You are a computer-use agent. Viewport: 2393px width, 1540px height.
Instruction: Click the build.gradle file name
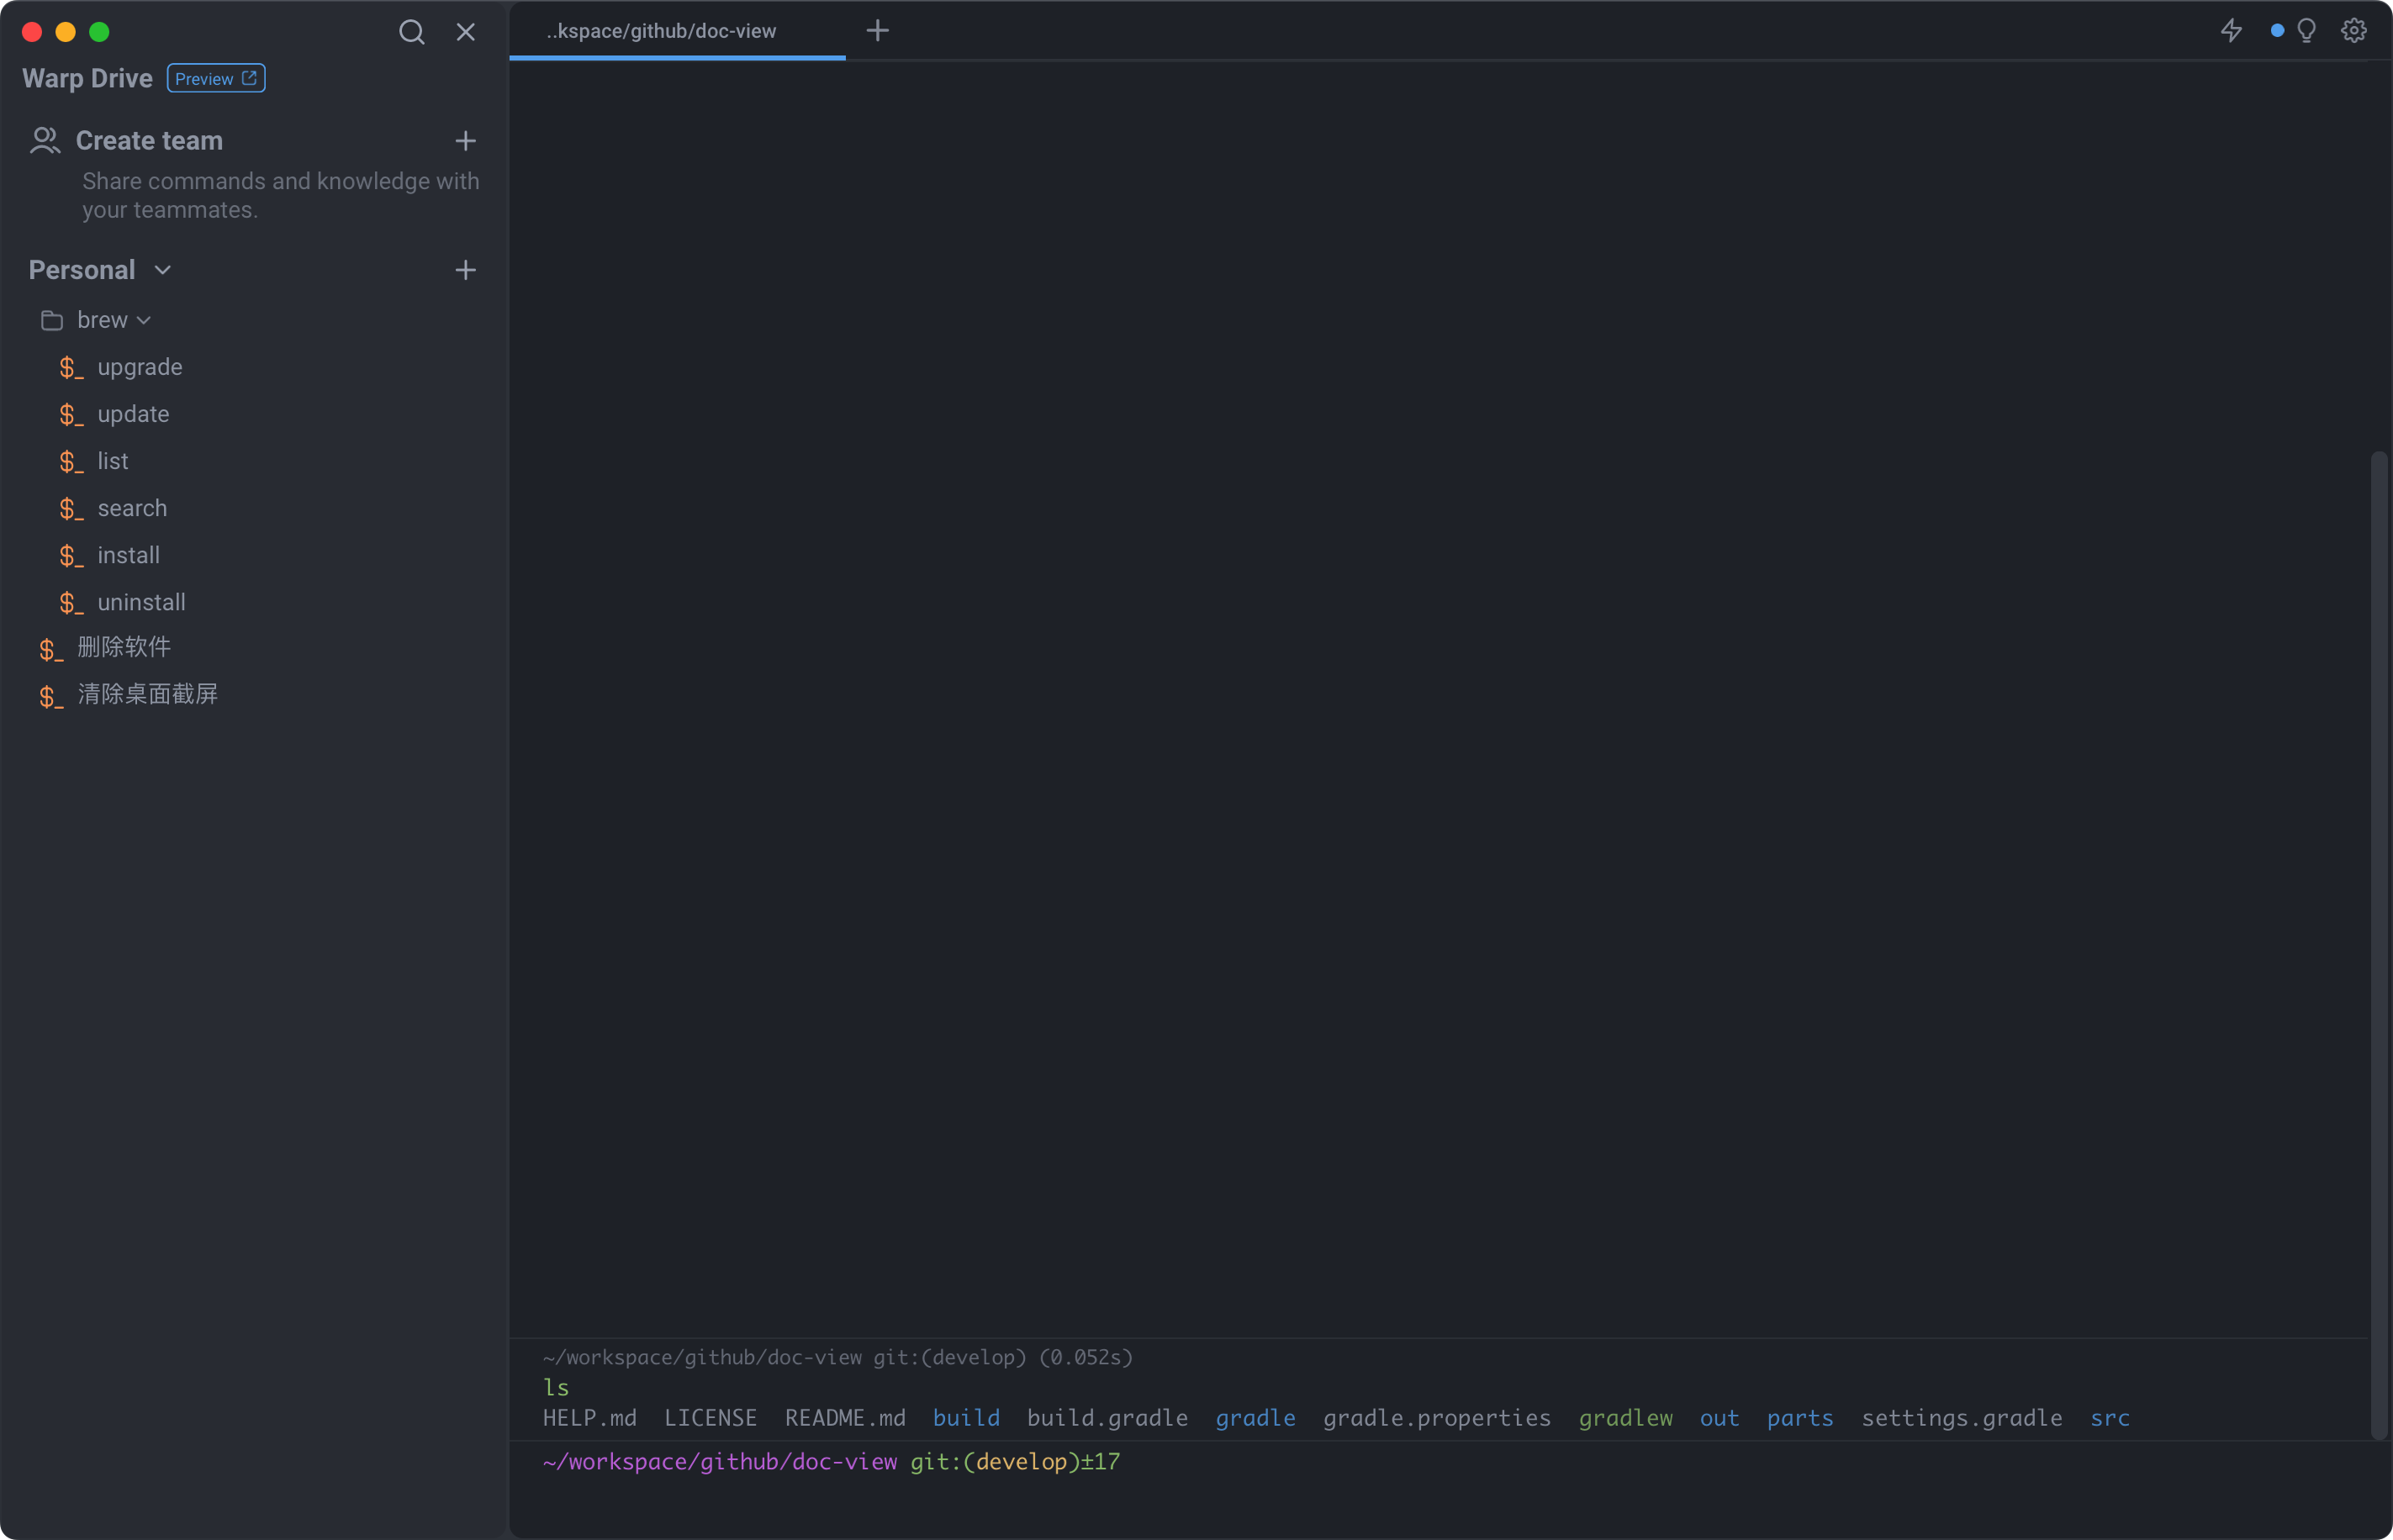pyautogui.click(x=1107, y=1418)
